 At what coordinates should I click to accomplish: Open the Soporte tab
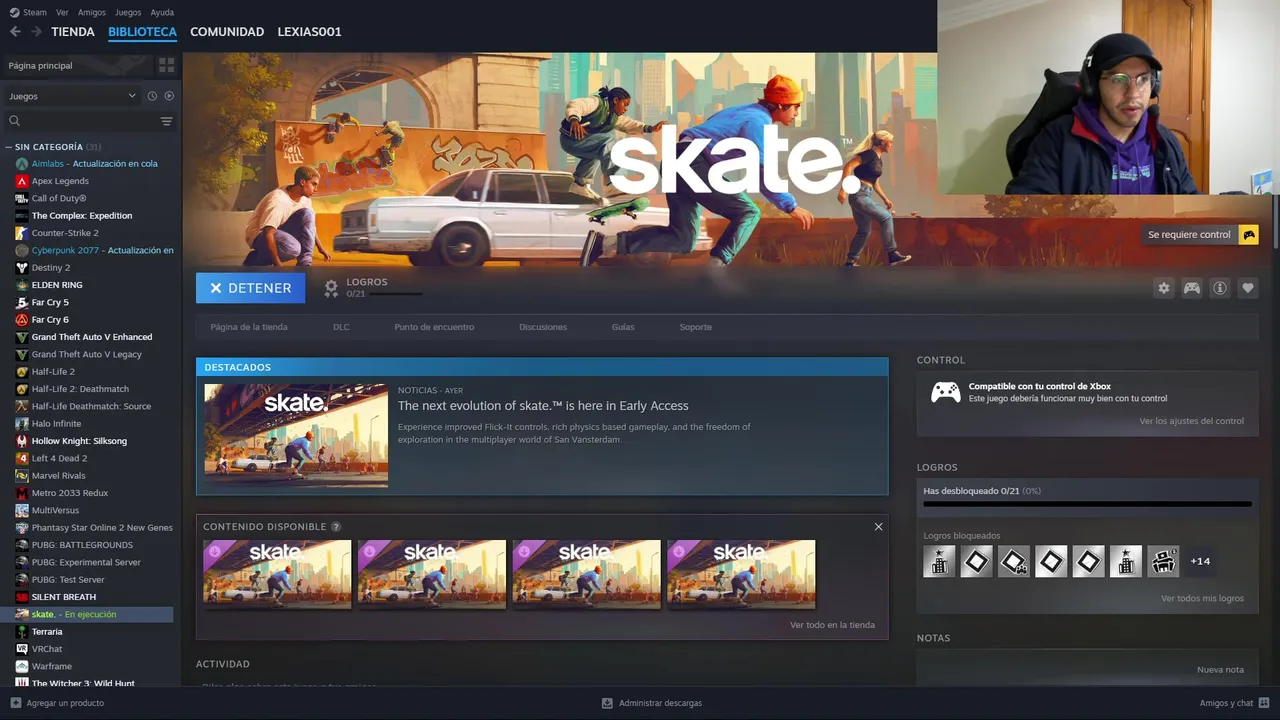pos(696,327)
